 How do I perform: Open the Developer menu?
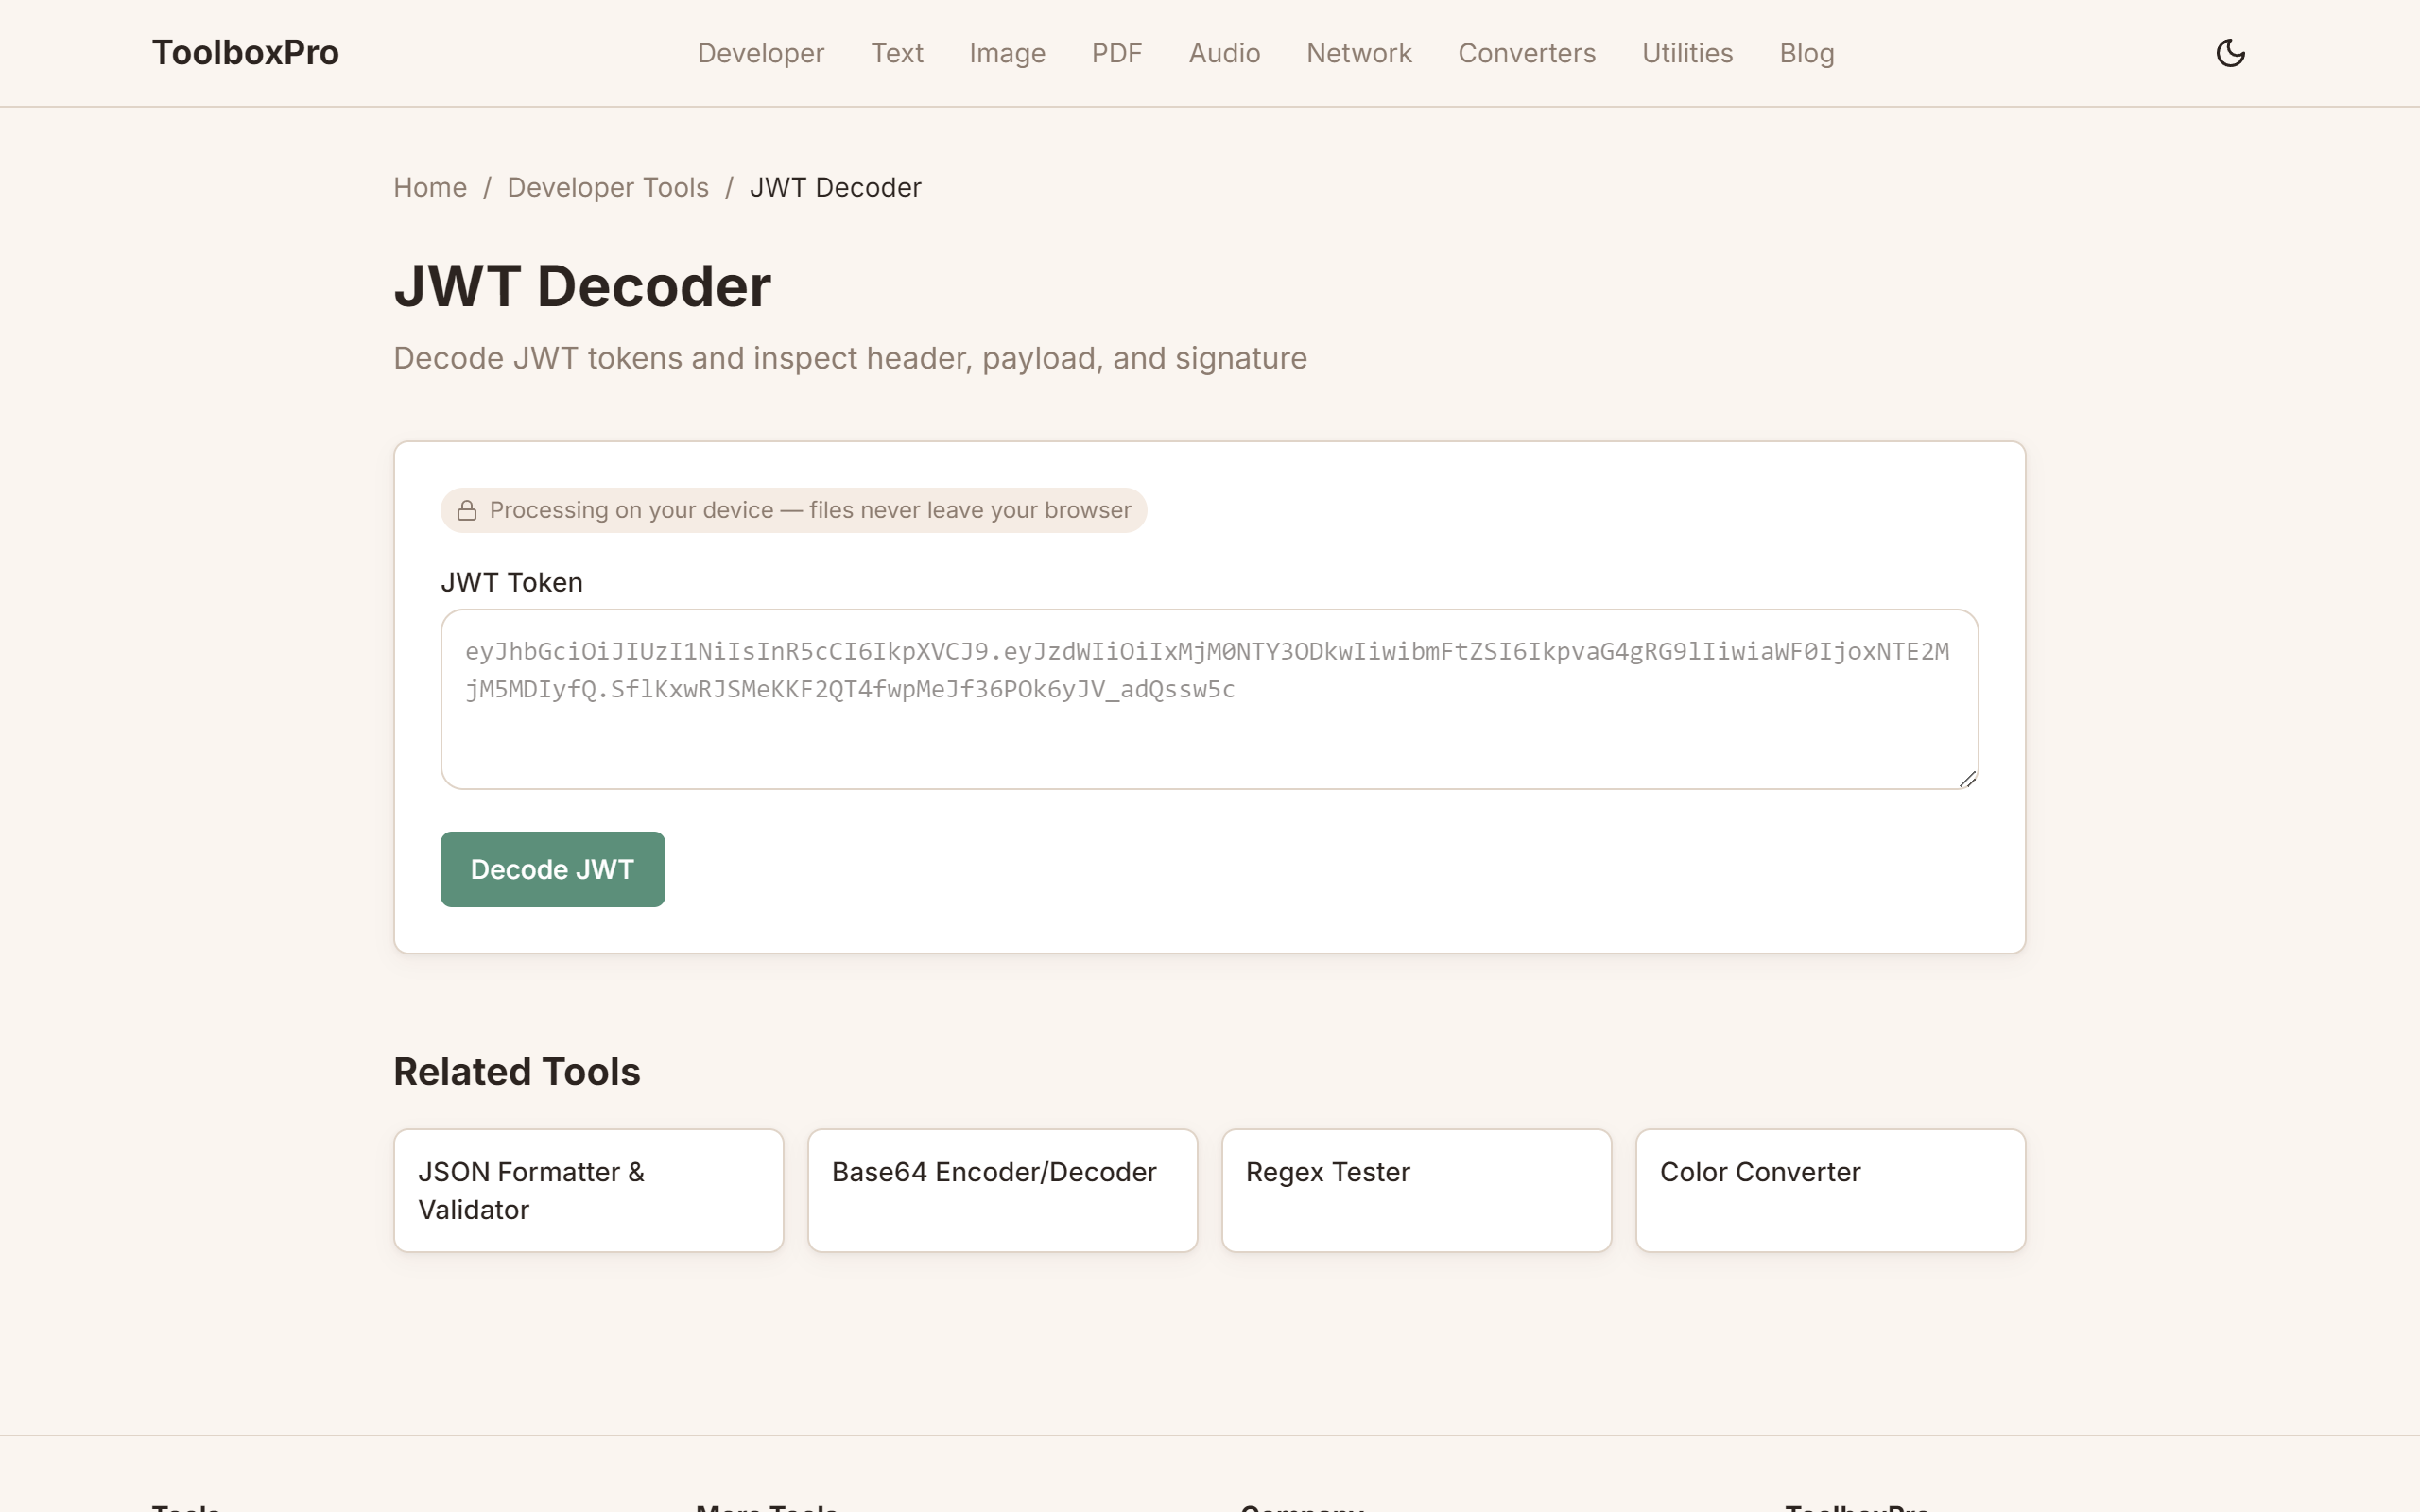[x=761, y=53]
